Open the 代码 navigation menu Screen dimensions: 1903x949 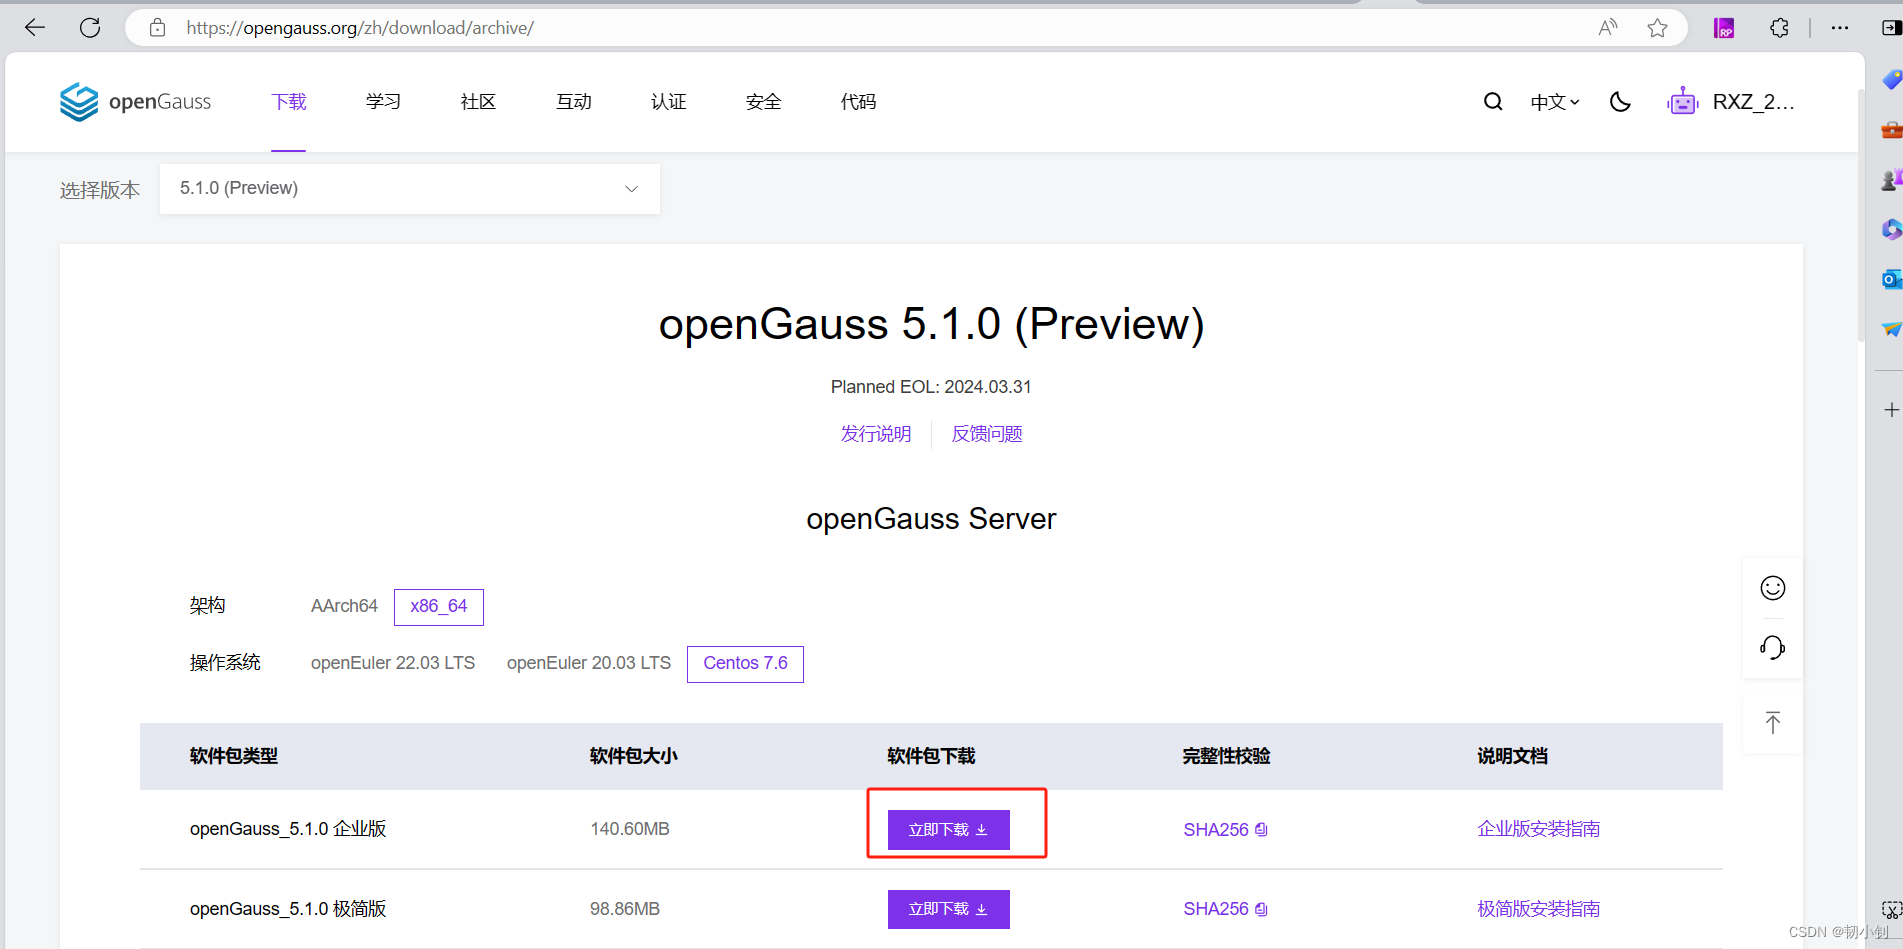859,102
